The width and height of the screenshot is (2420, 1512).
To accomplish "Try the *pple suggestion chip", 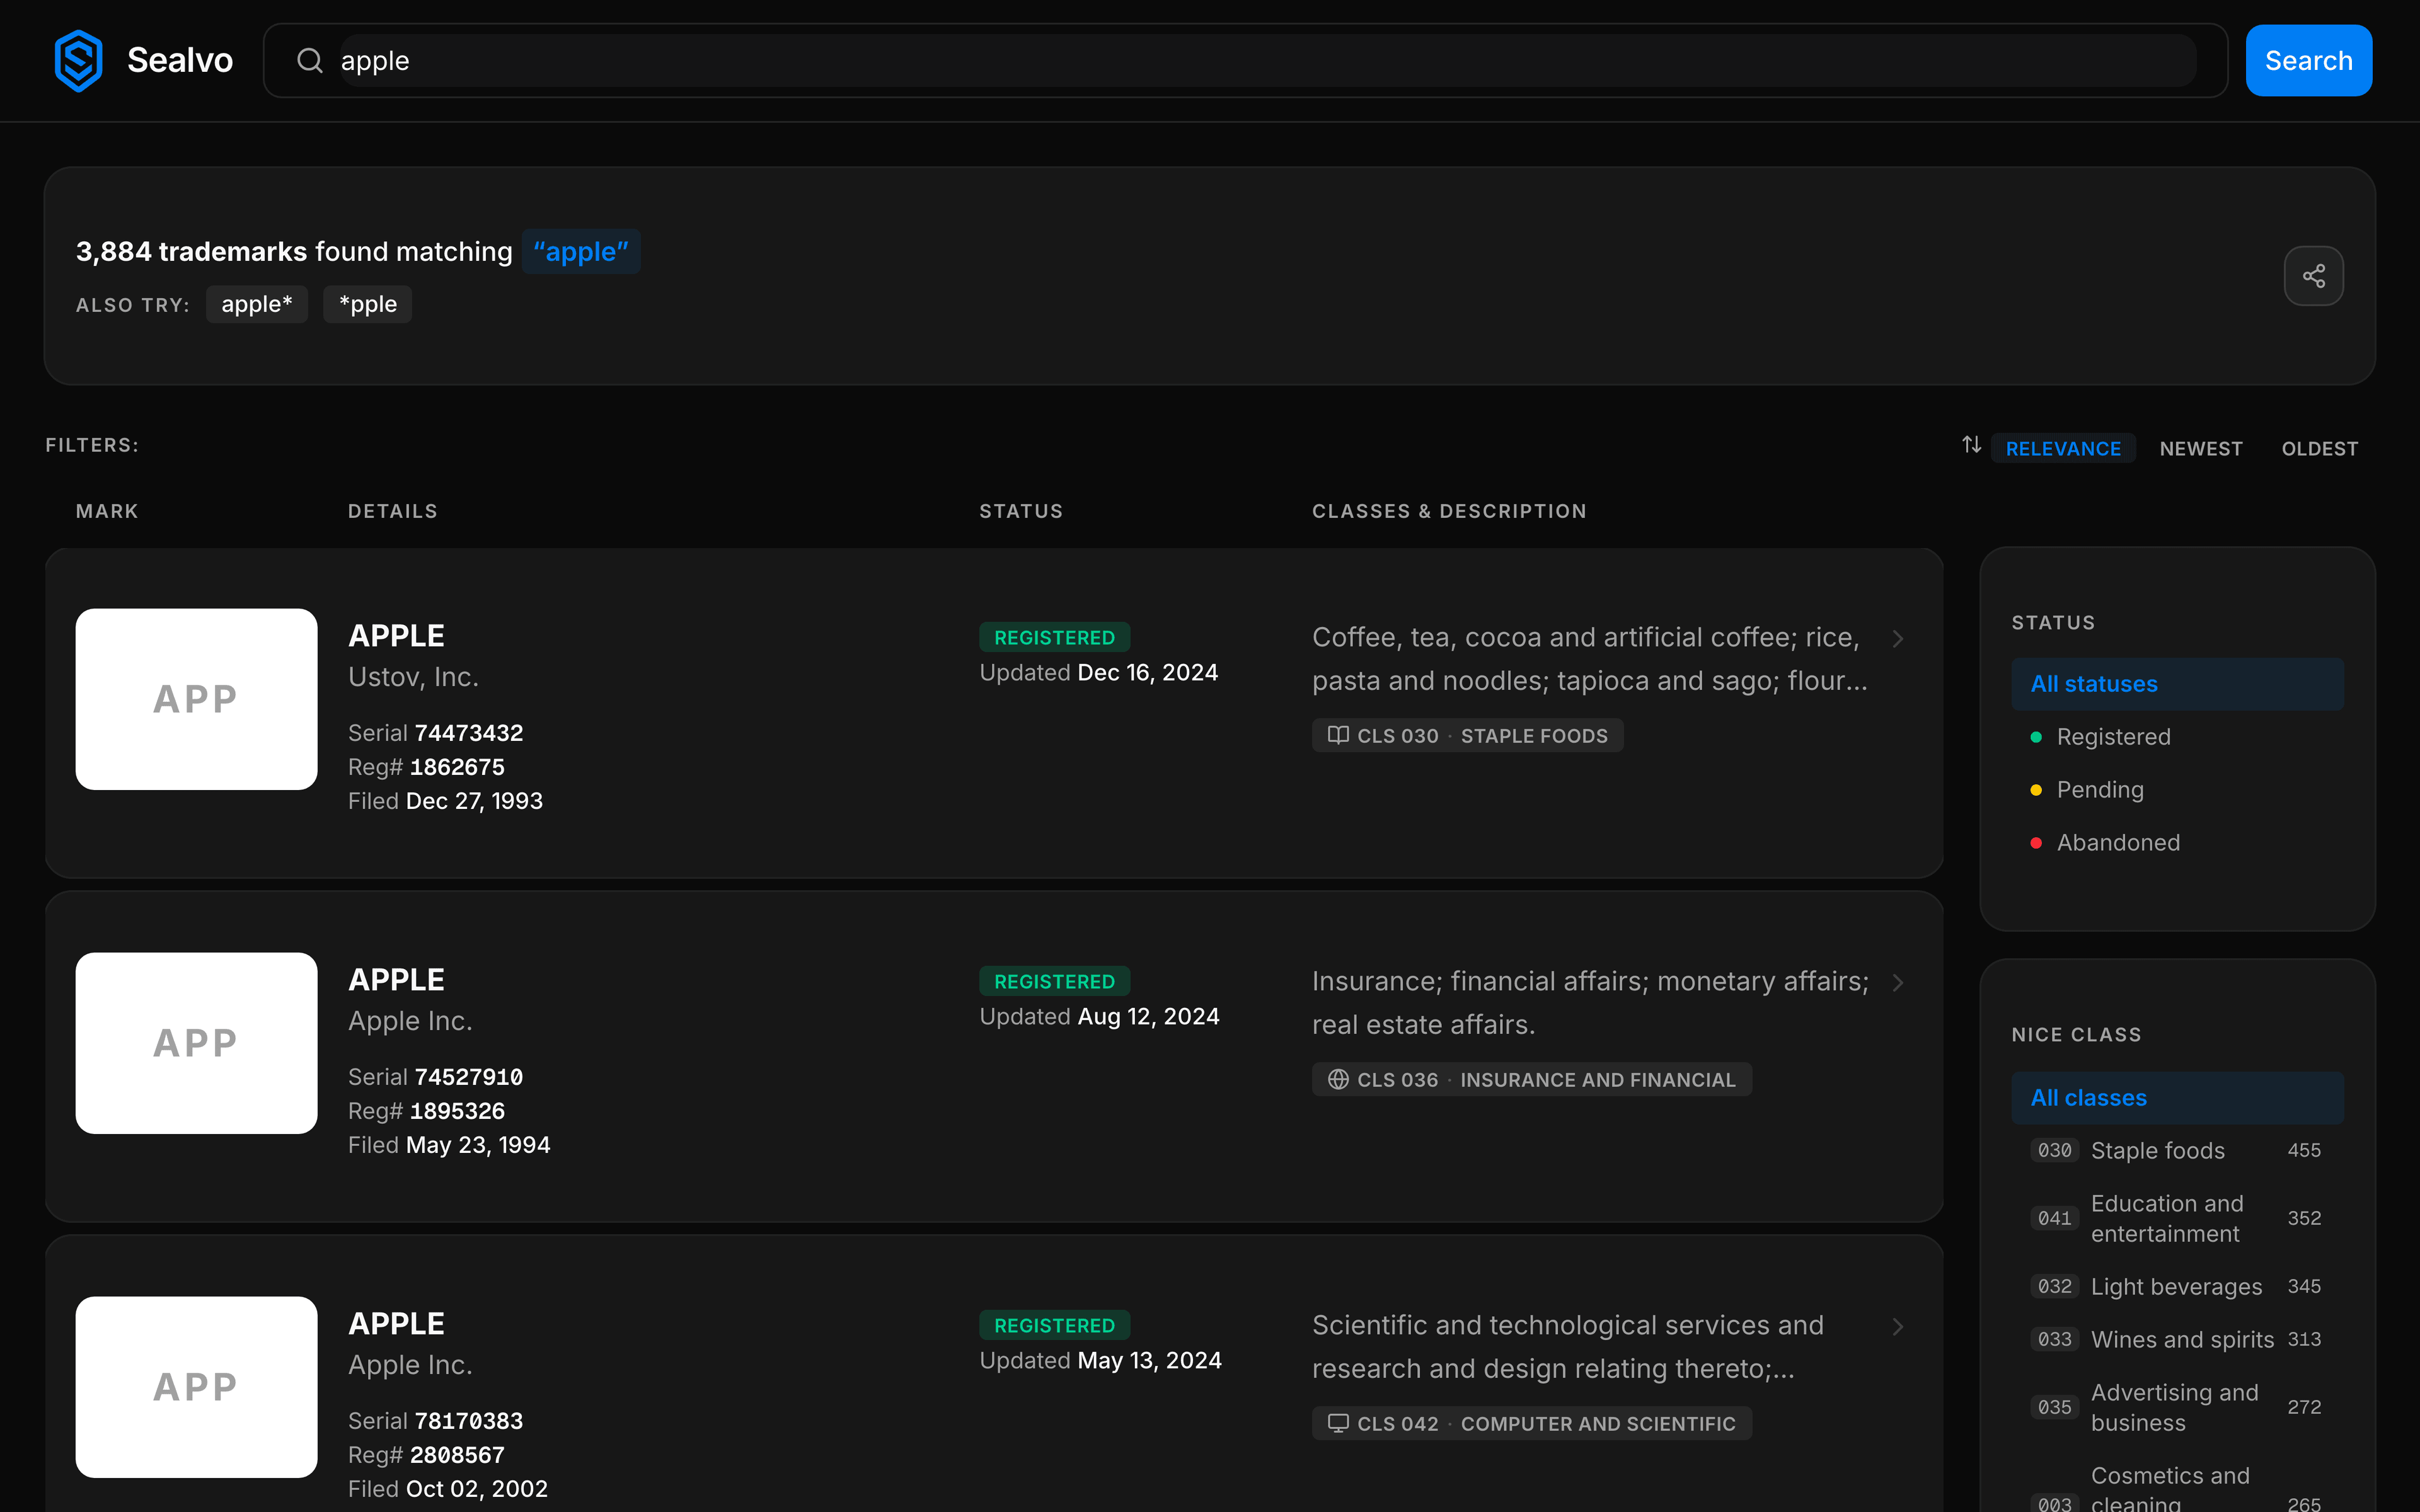I will point(368,304).
